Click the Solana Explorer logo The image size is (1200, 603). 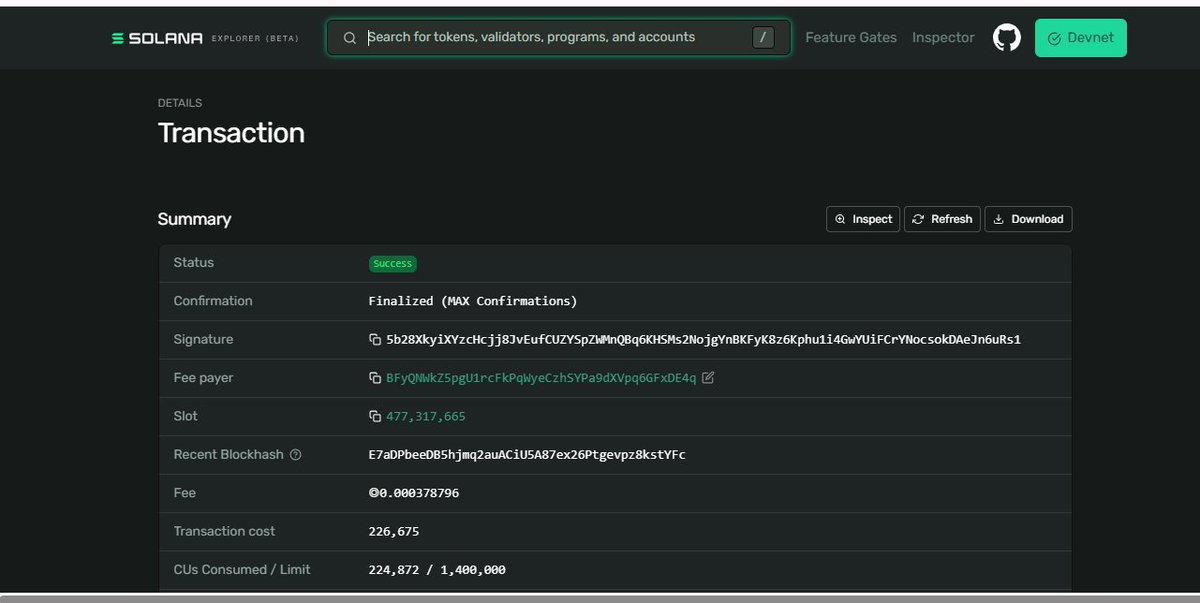[205, 38]
